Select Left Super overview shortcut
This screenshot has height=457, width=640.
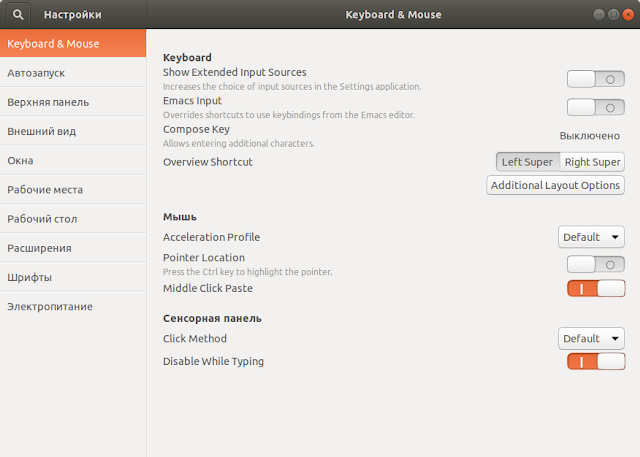coord(527,162)
